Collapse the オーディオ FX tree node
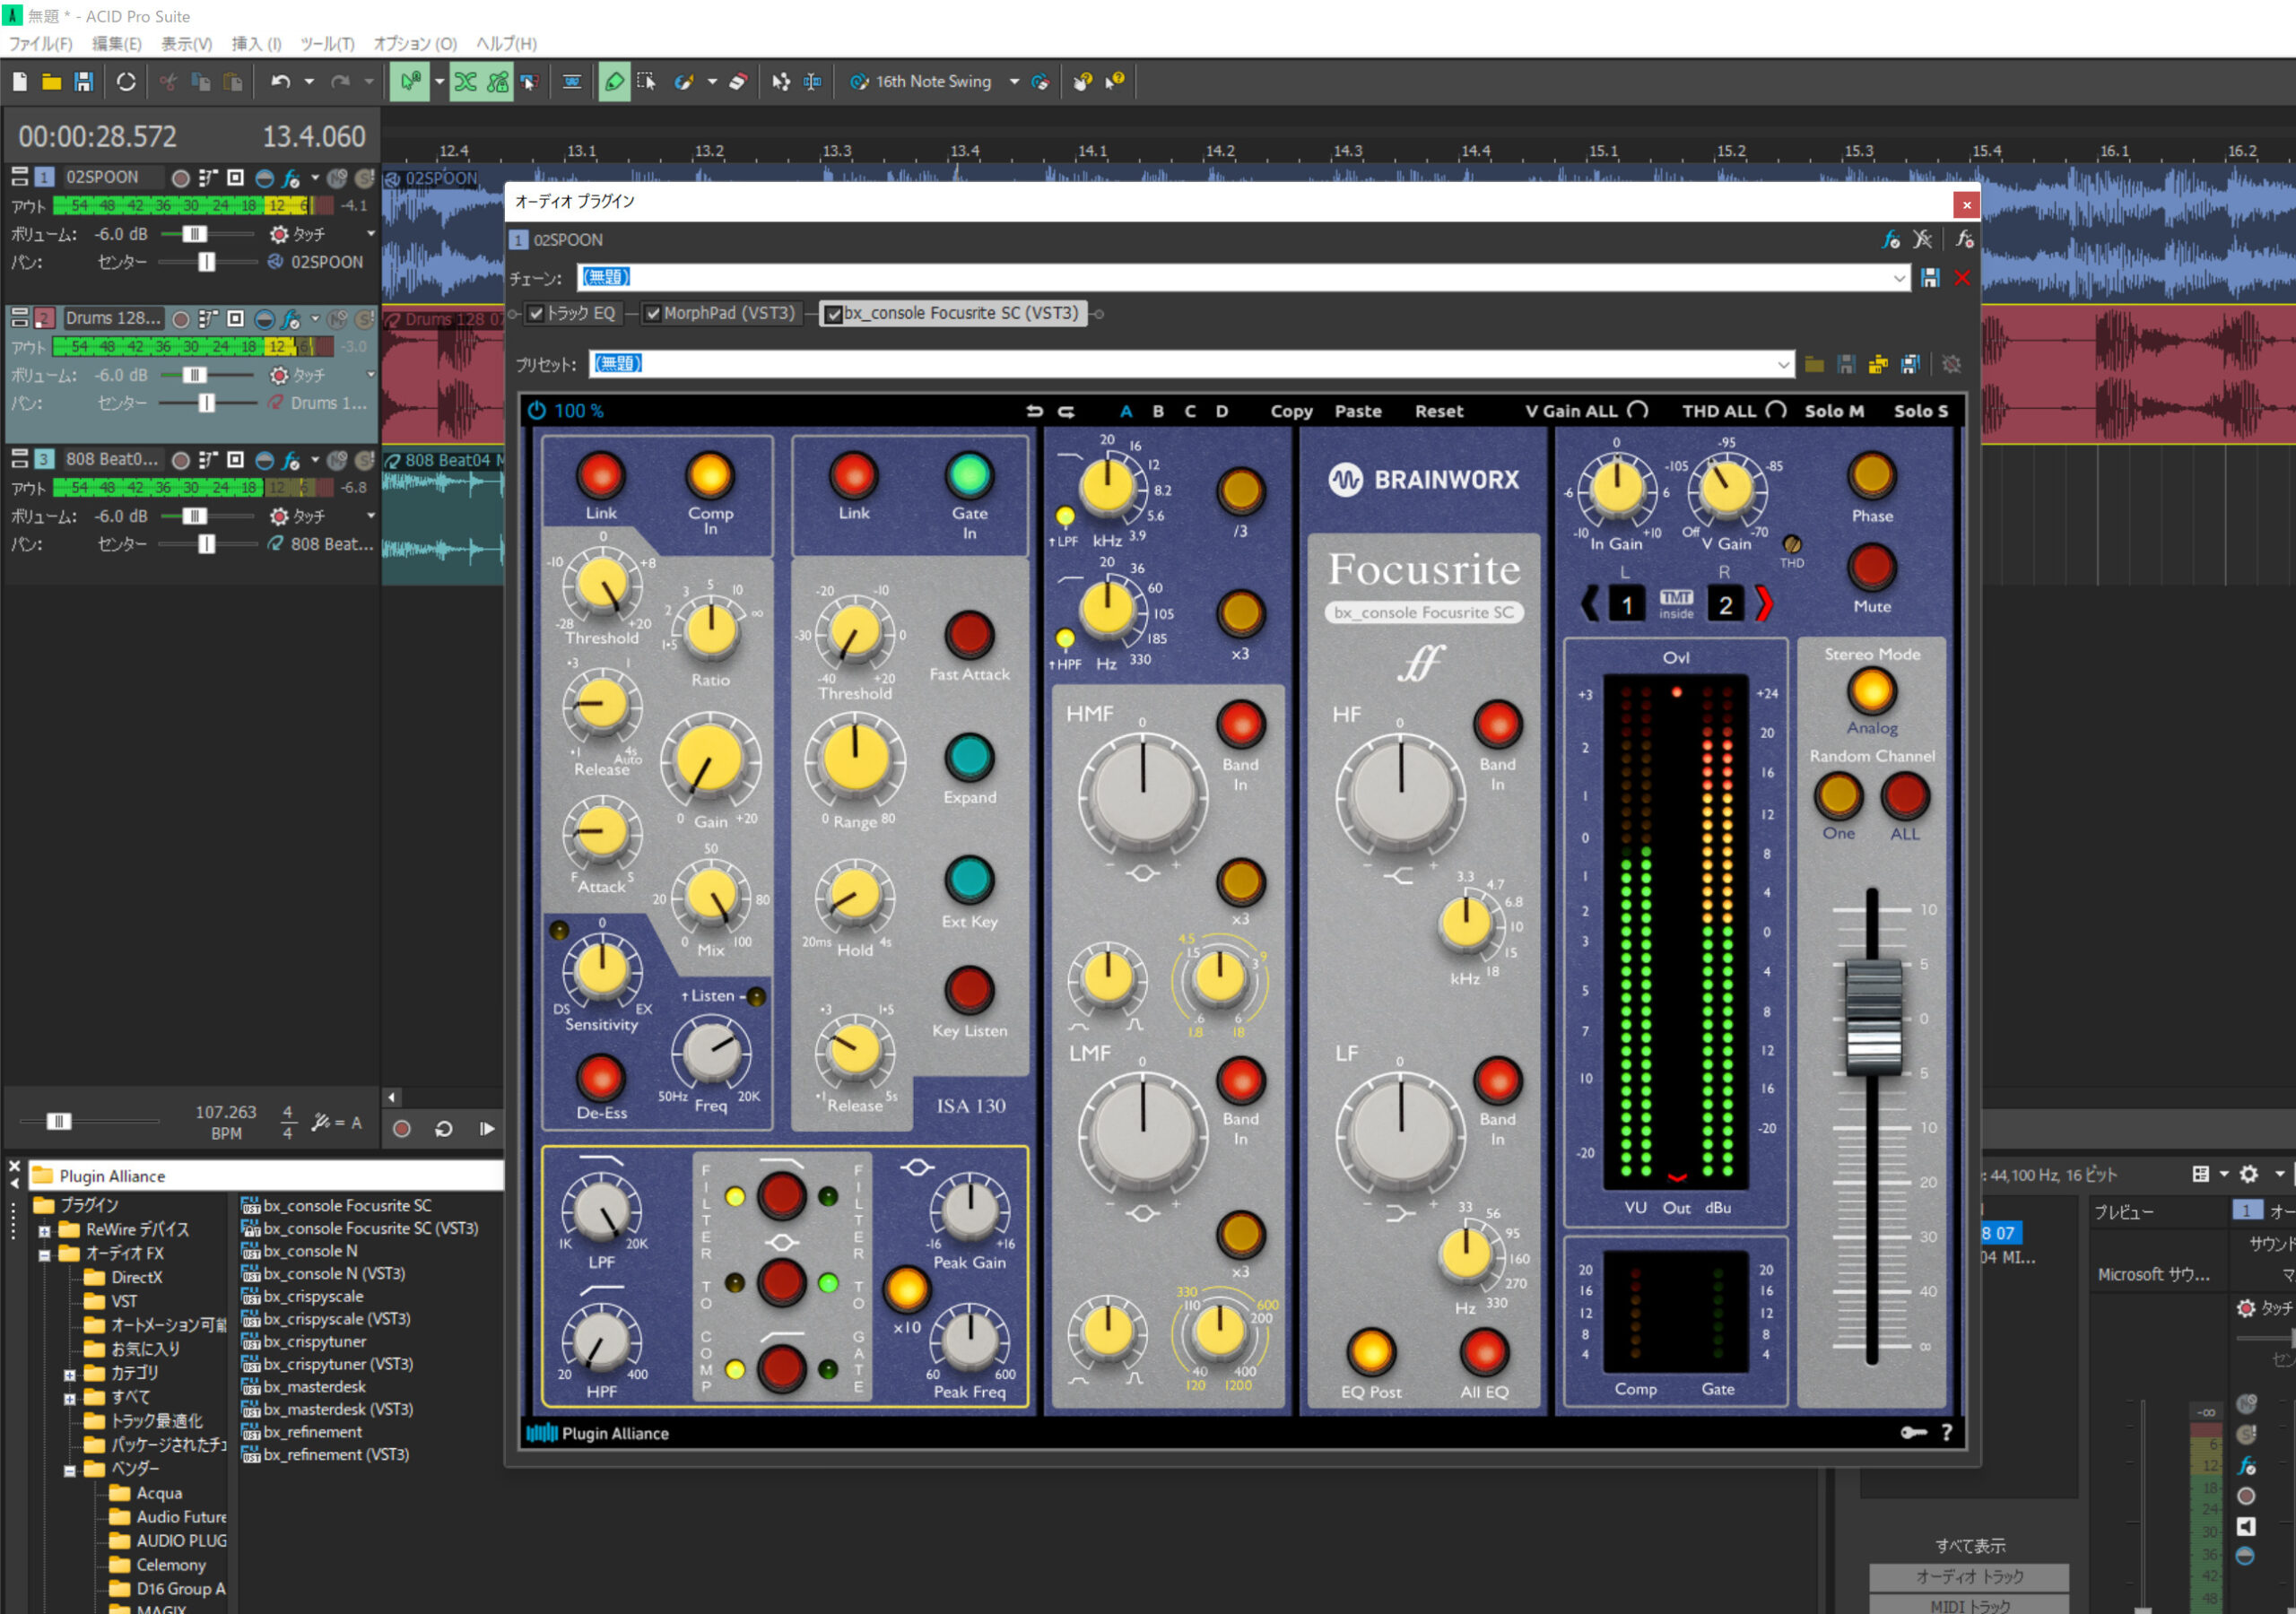The height and width of the screenshot is (1614, 2296). [45, 1255]
